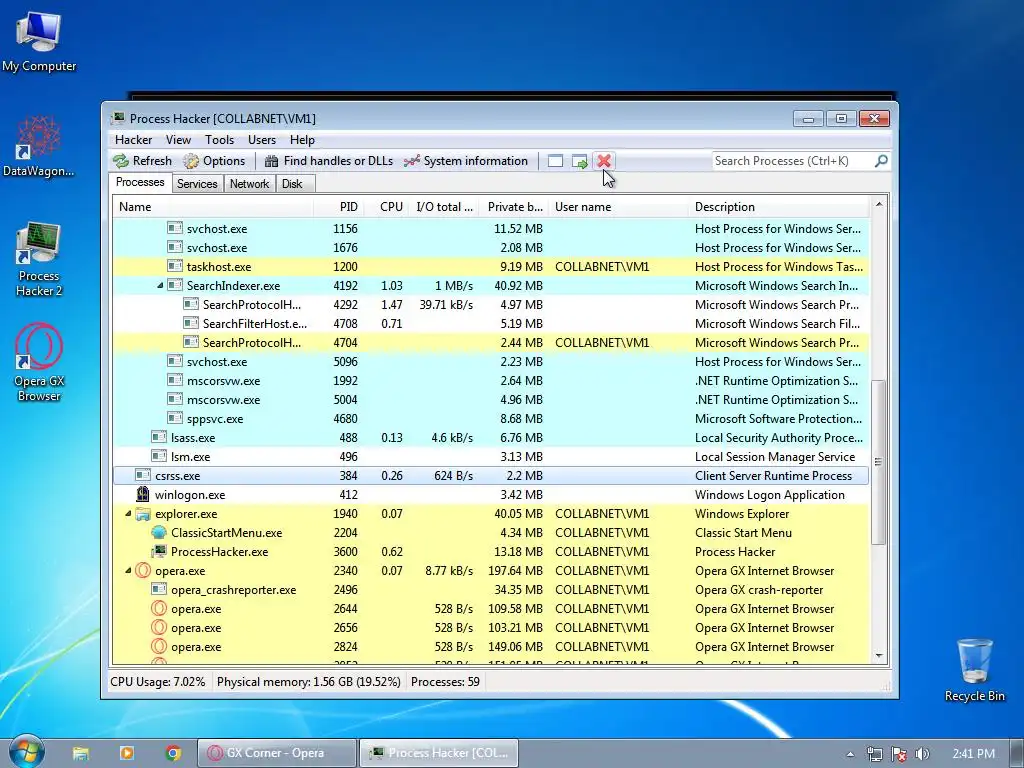The image size is (1024, 768).
Task: Select opera_crashreporter.exe process row
Action: [x=491, y=590]
